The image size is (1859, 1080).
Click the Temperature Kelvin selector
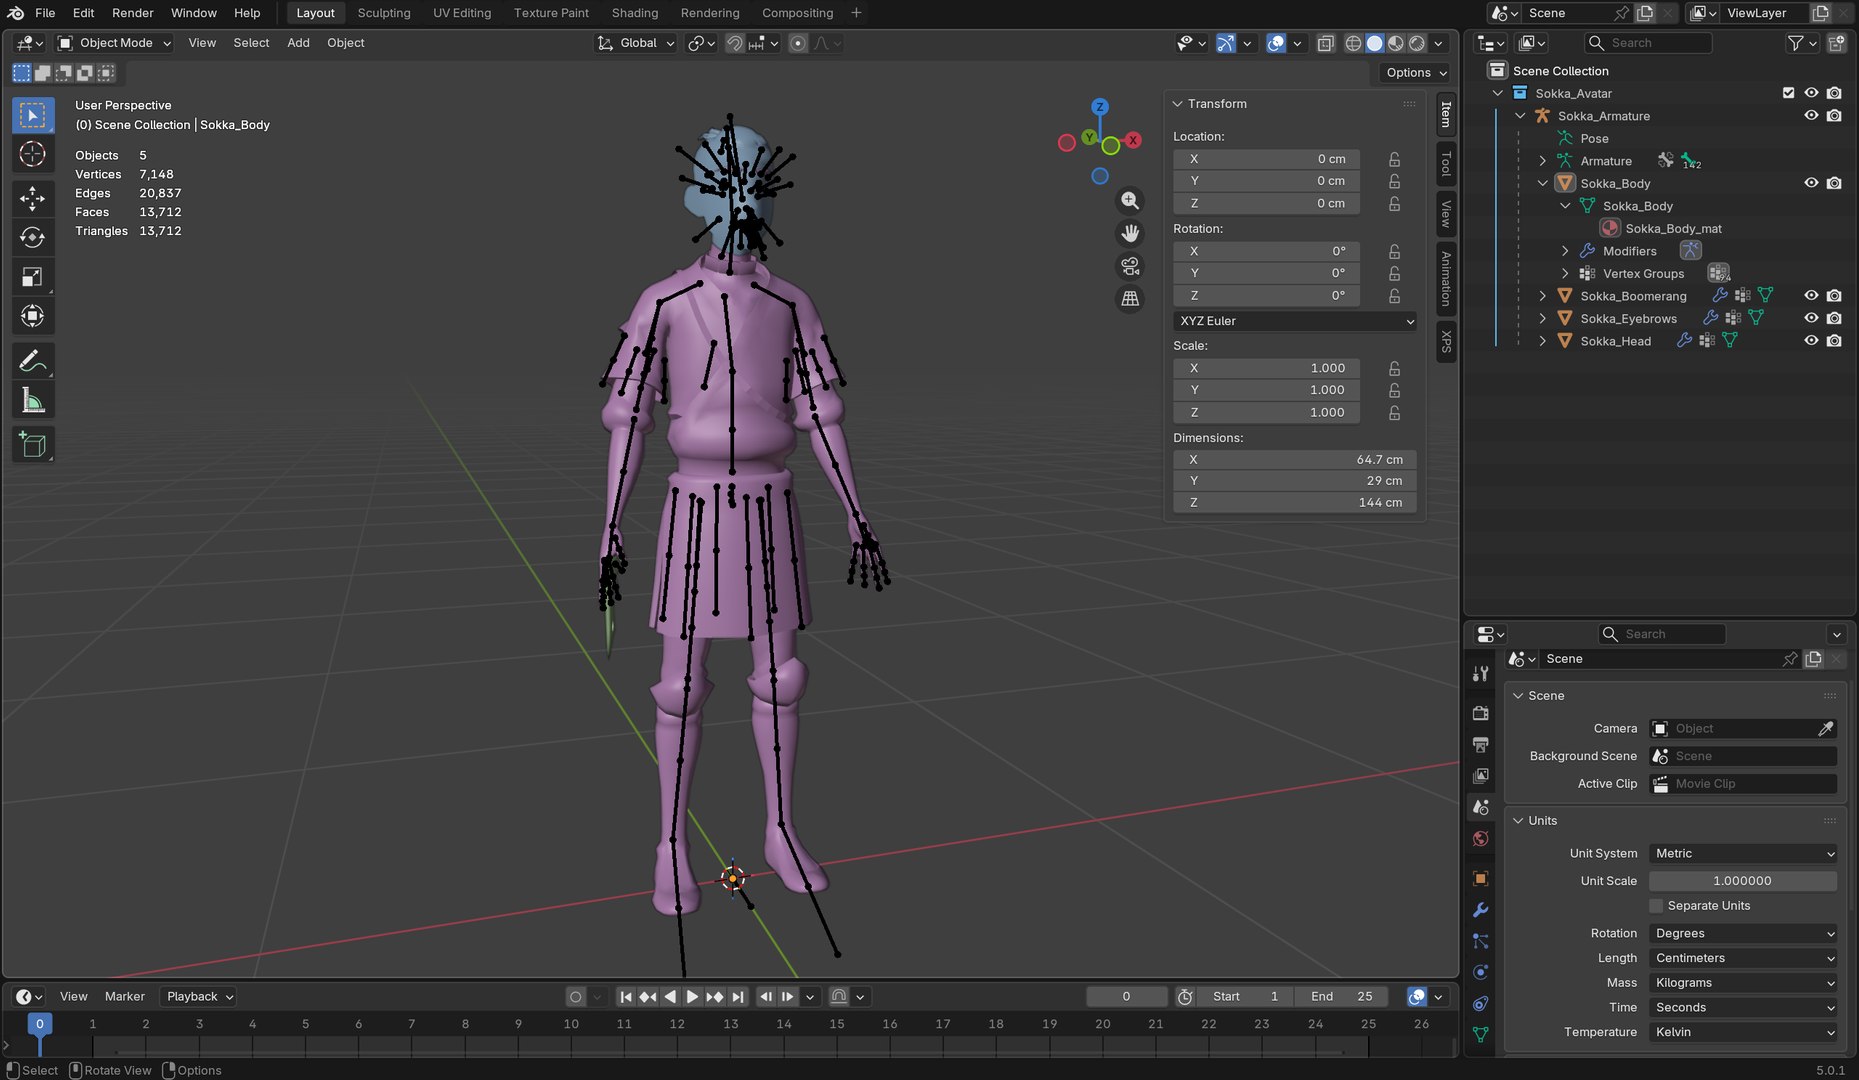[1743, 1032]
